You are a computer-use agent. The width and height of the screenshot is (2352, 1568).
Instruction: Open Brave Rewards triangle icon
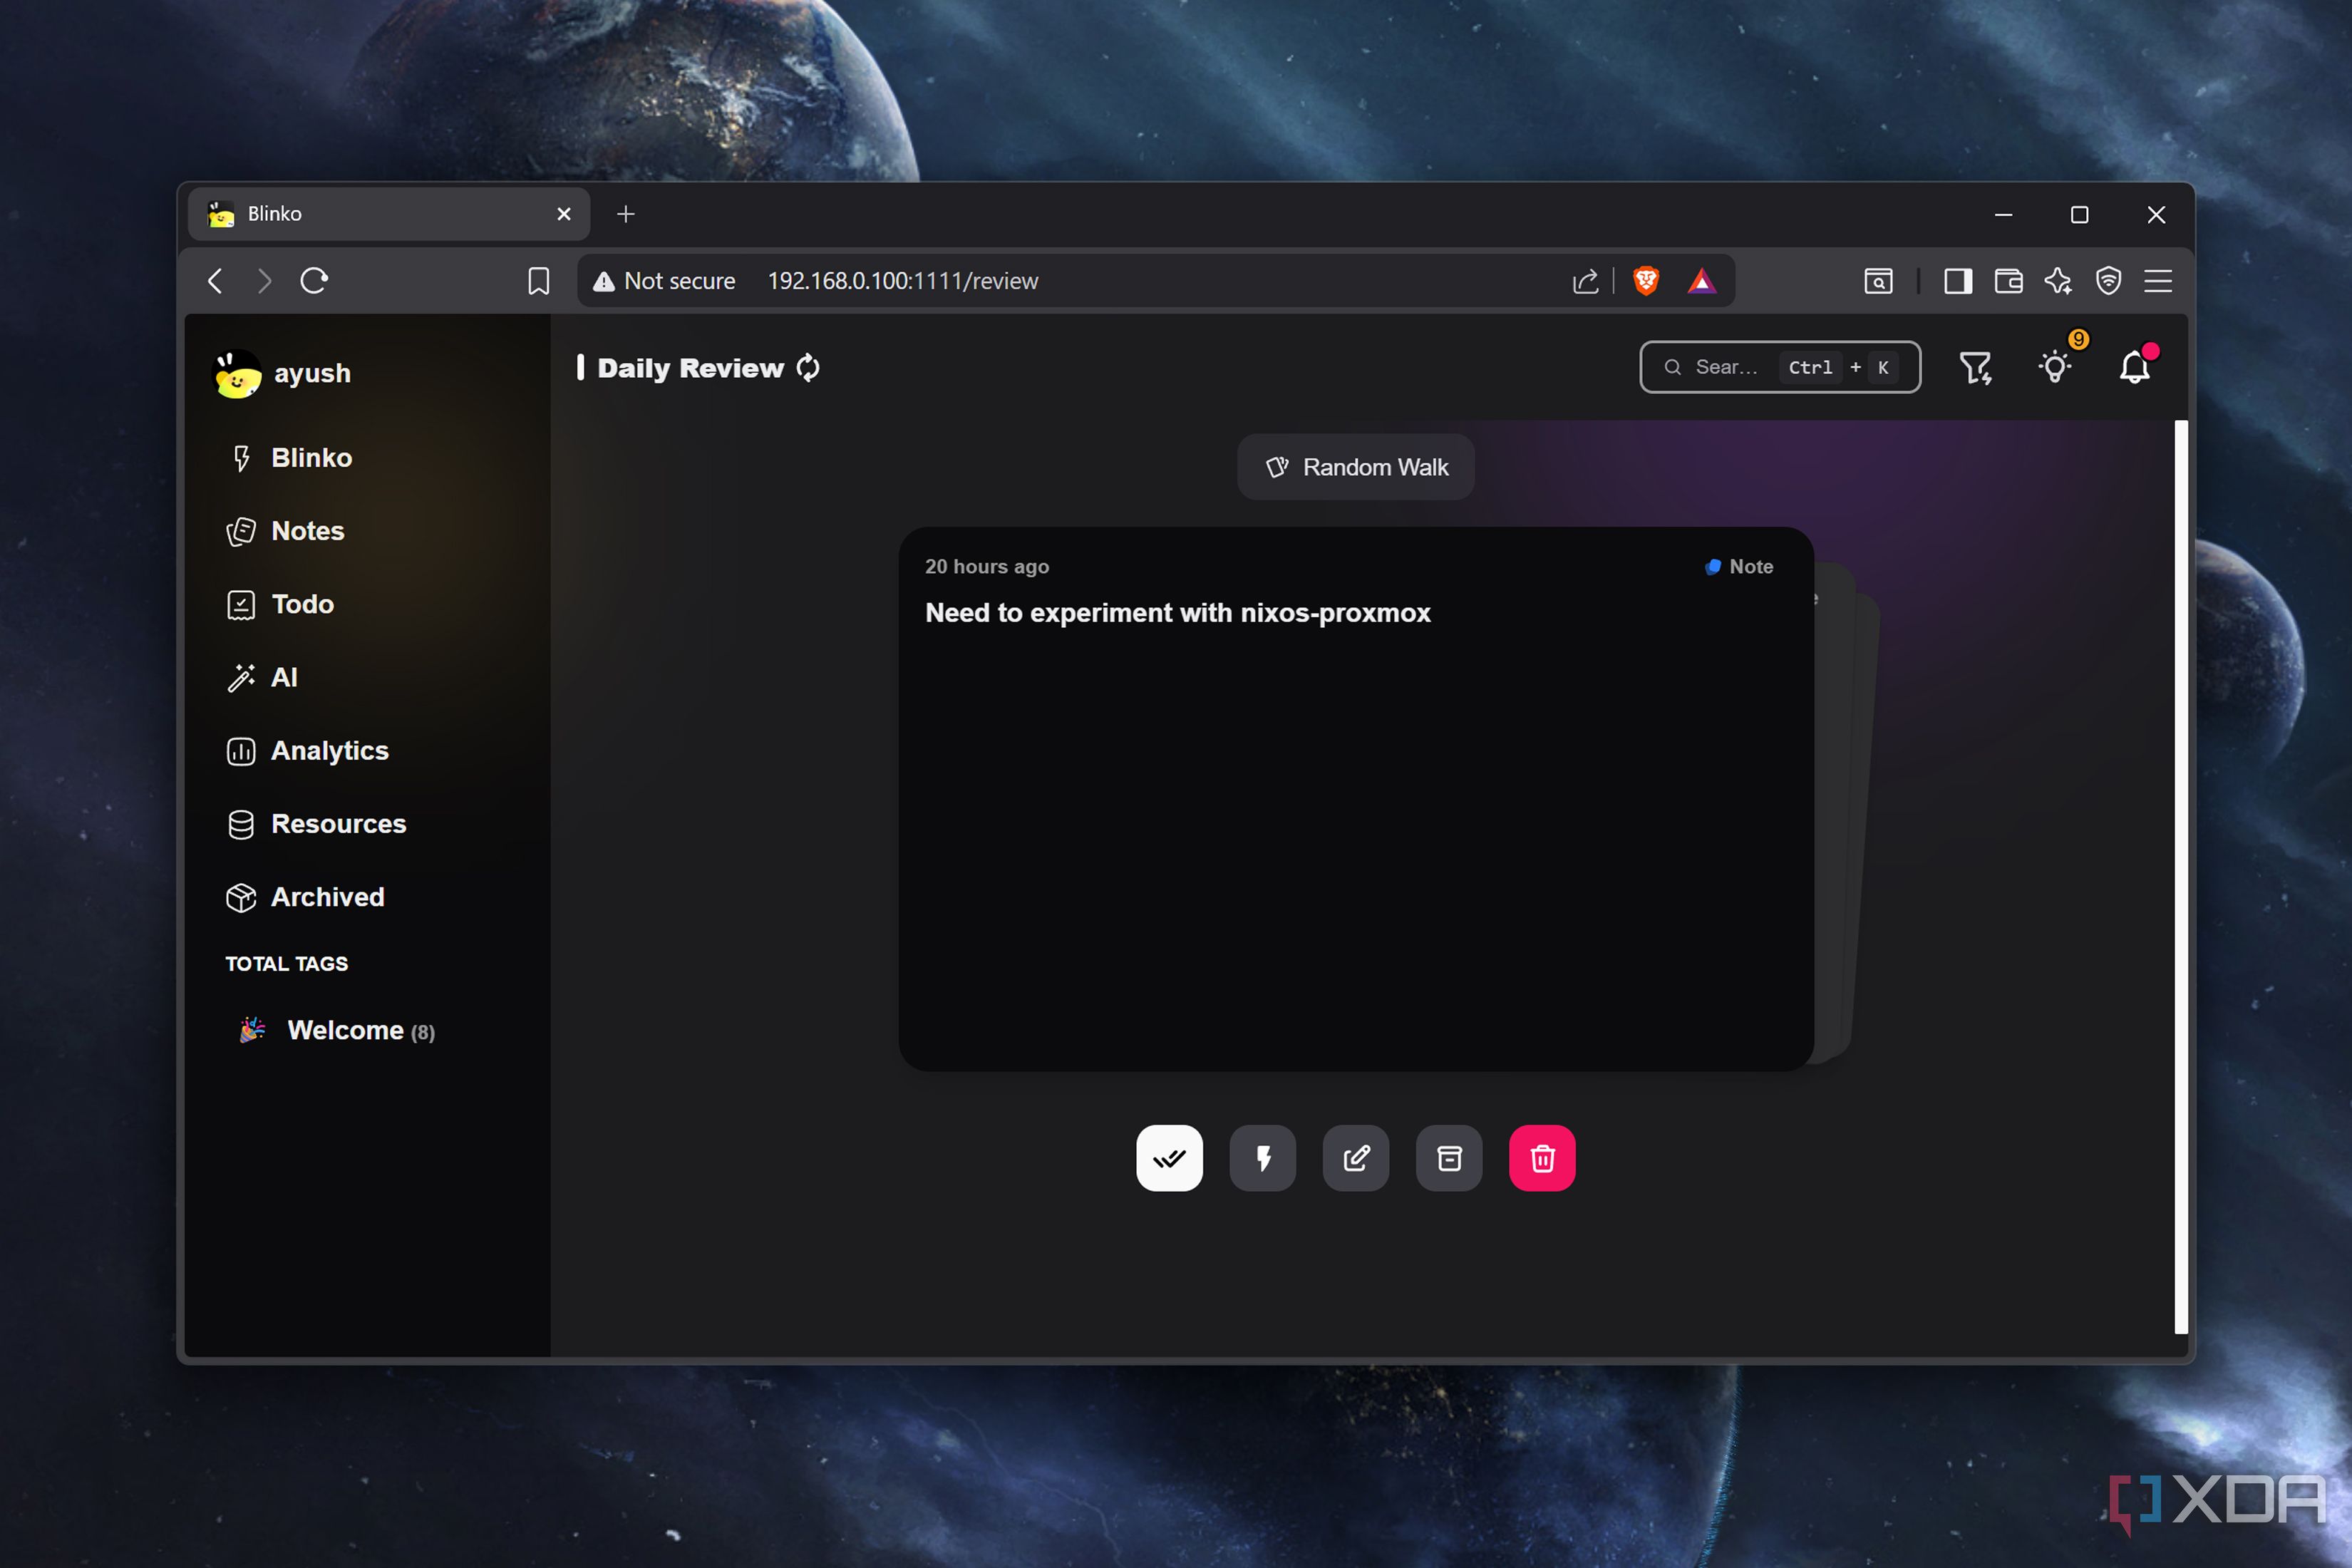pos(1702,281)
